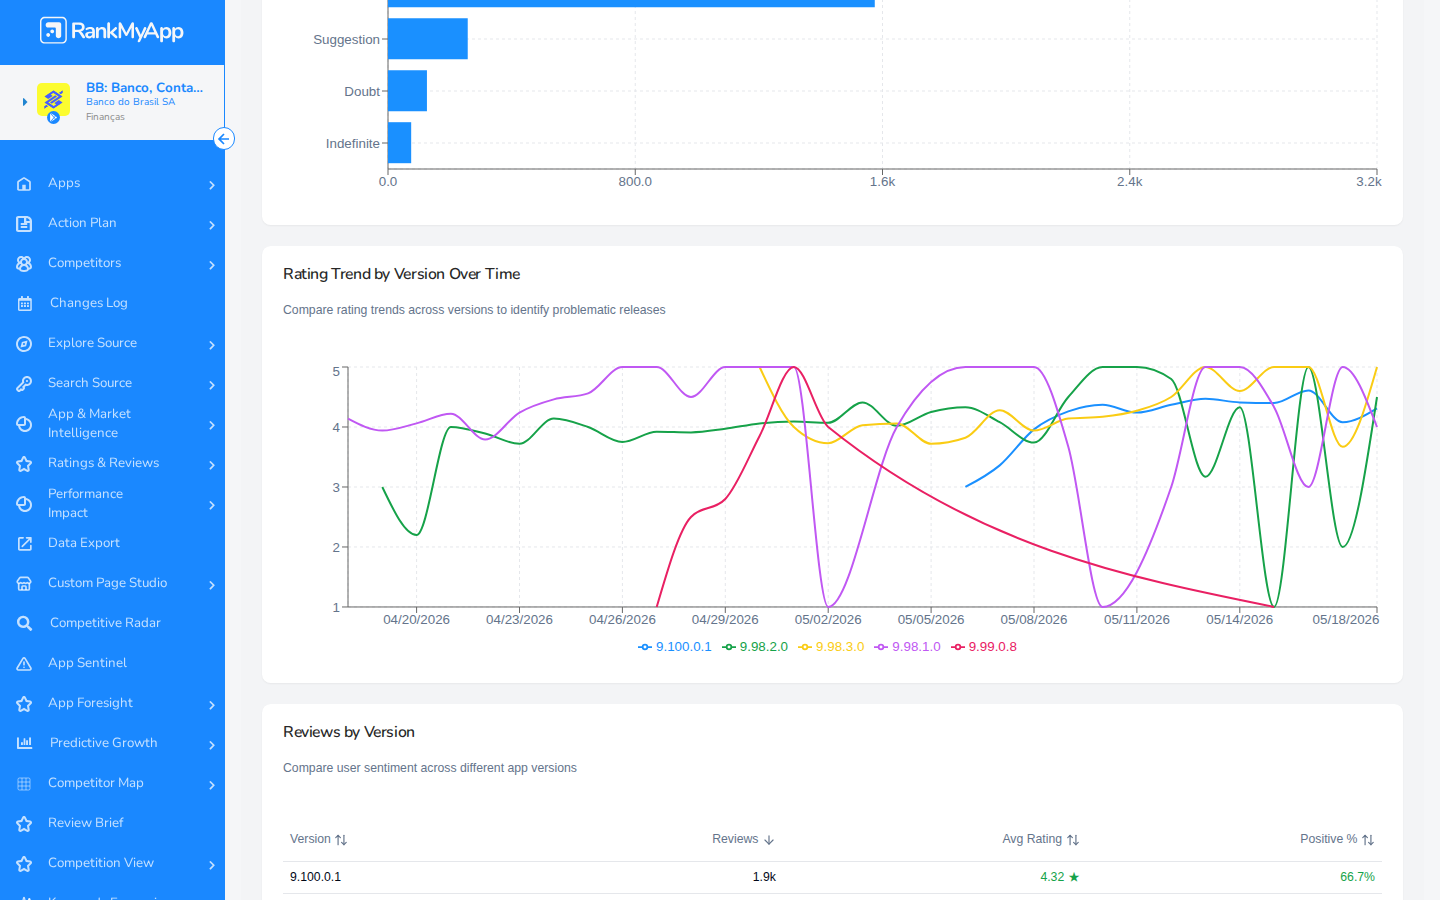Viewport: 1440px width, 900px height.
Task: Toggle the 9.98.1.0 series in chart legend
Action: pyautogui.click(x=907, y=647)
